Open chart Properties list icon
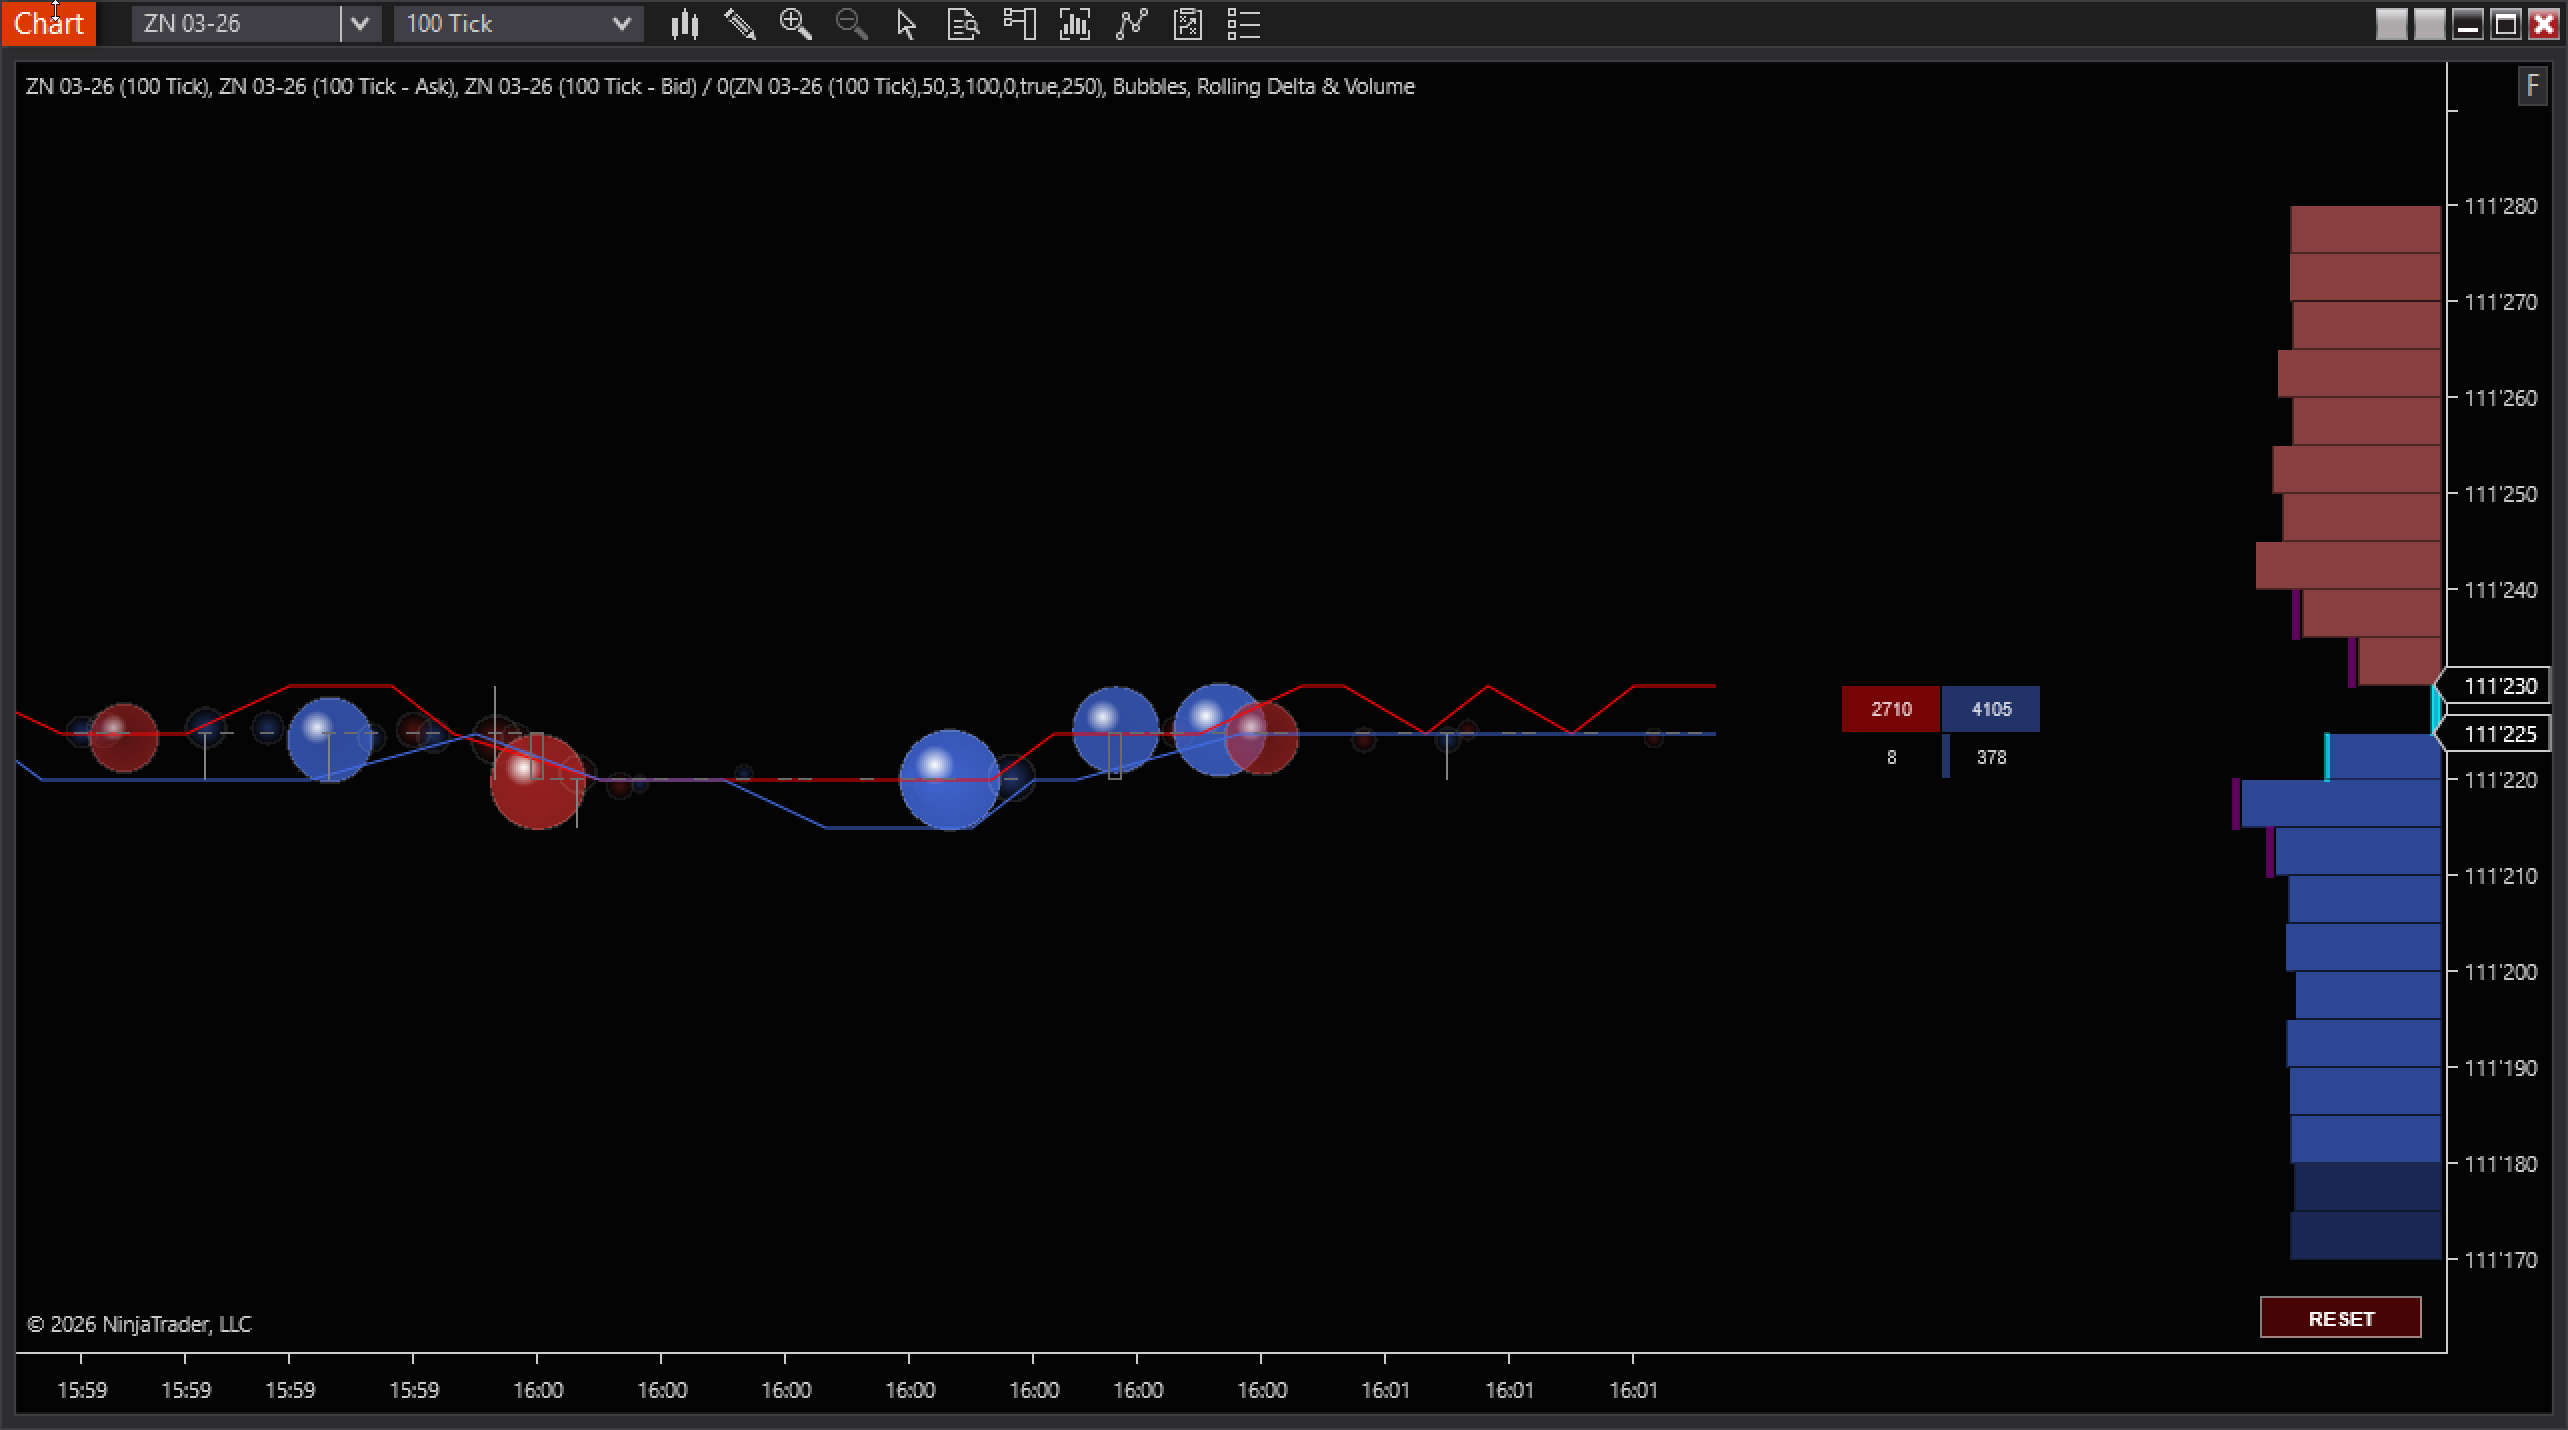 click(1243, 24)
